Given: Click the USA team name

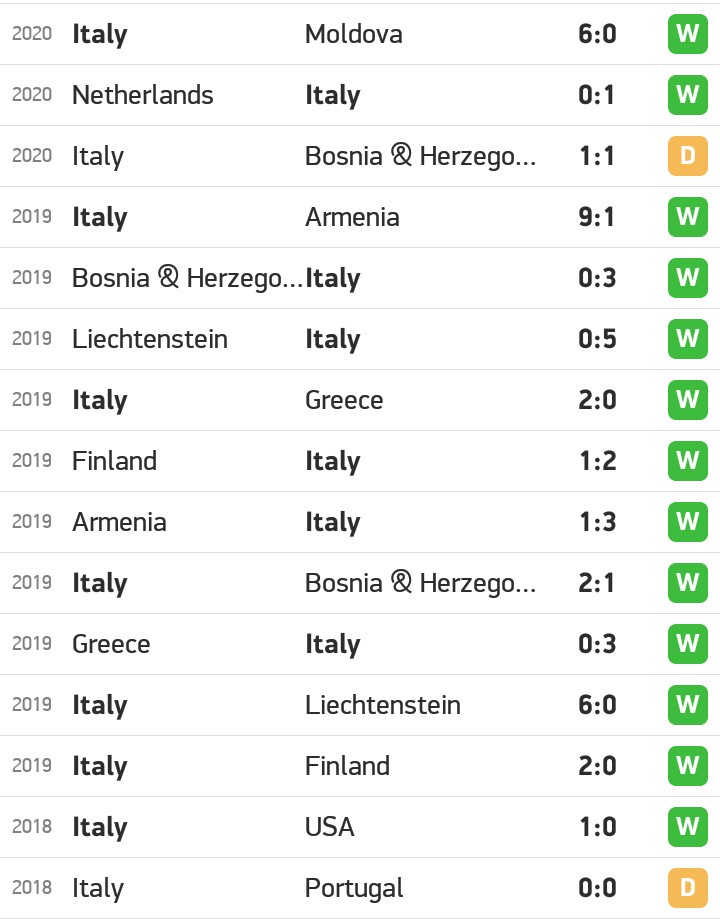Looking at the screenshot, I should [330, 827].
